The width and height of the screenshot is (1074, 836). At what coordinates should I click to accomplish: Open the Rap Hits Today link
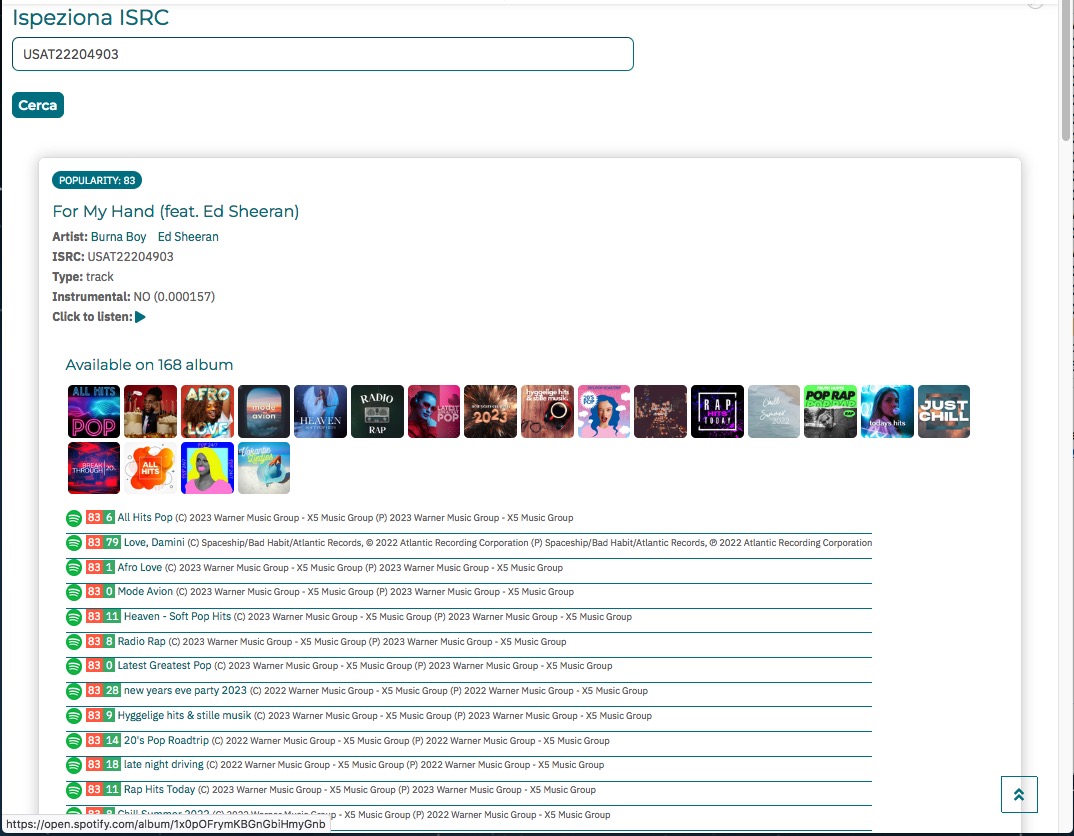[x=160, y=789]
